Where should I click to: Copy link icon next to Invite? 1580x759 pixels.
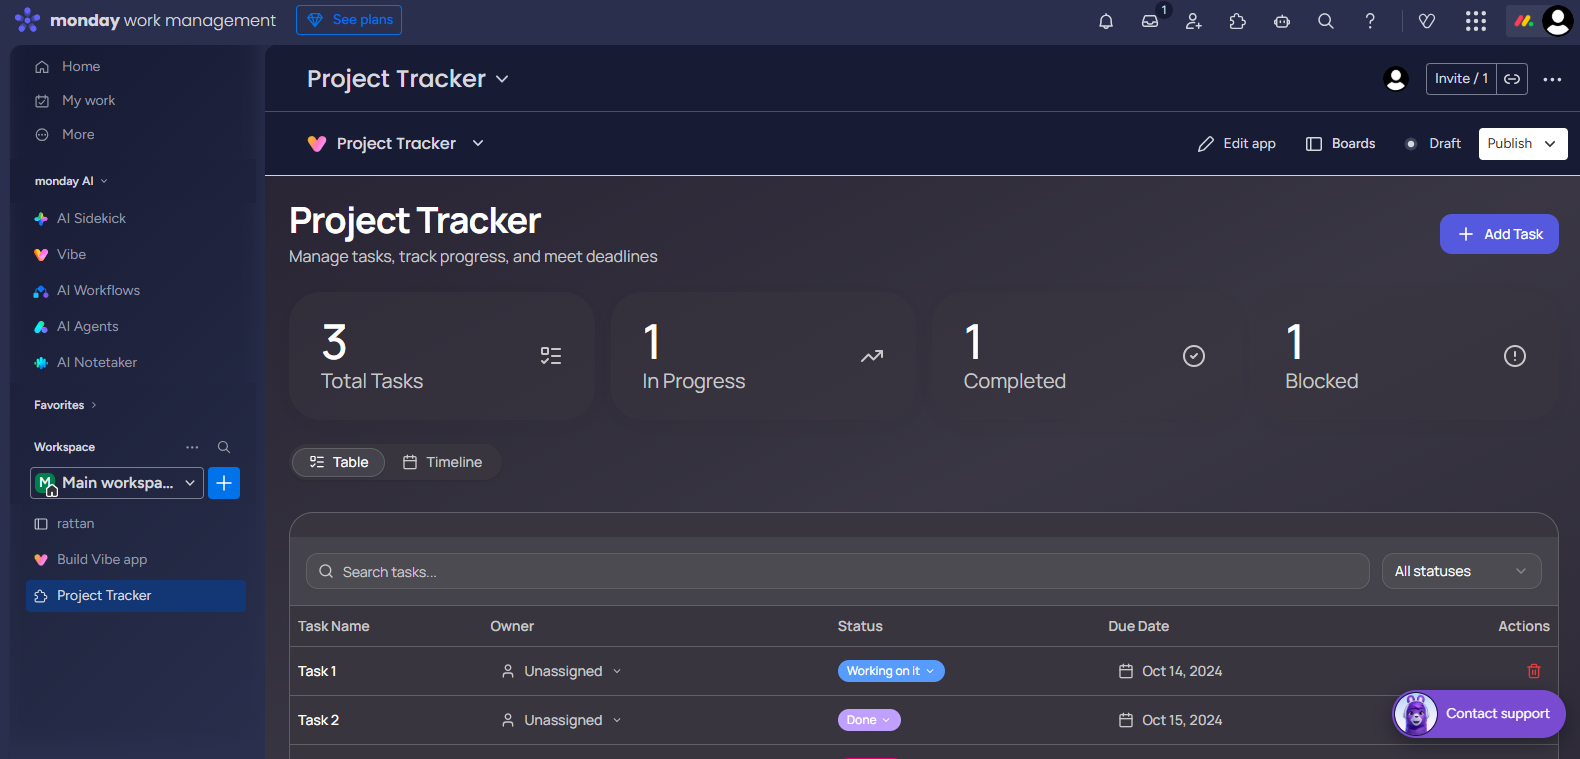point(1512,79)
